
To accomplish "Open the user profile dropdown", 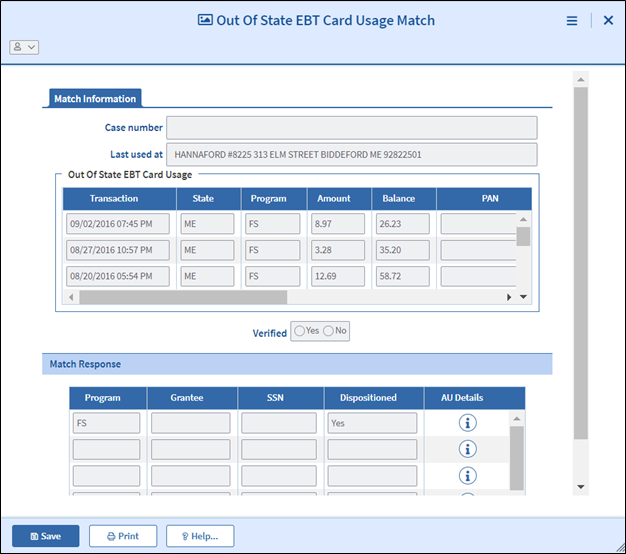I will (x=24, y=47).
